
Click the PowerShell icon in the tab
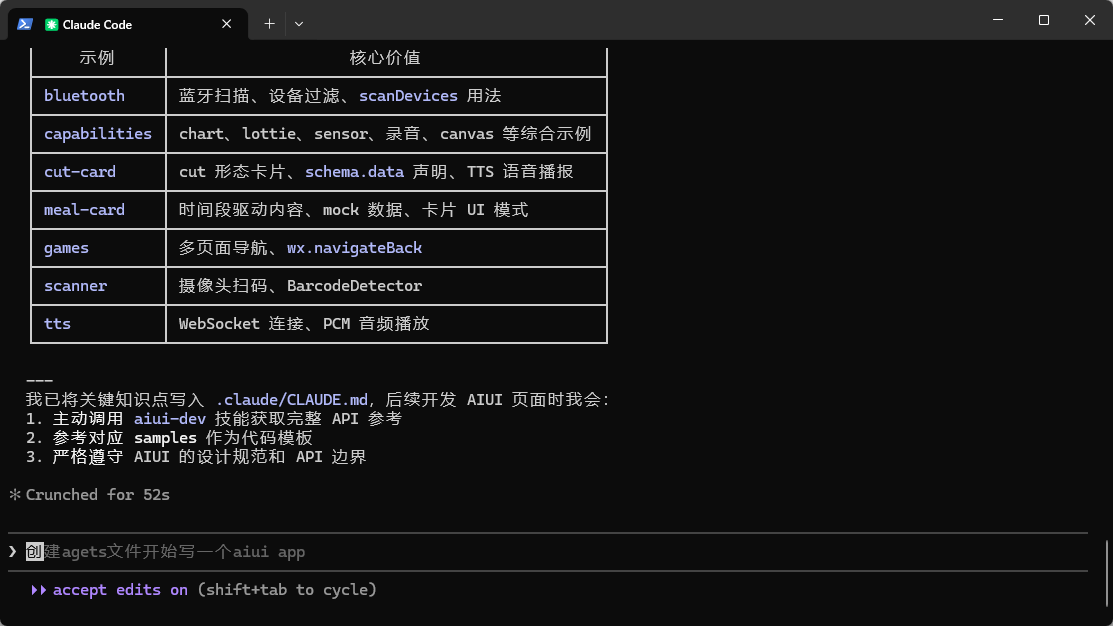(x=25, y=24)
